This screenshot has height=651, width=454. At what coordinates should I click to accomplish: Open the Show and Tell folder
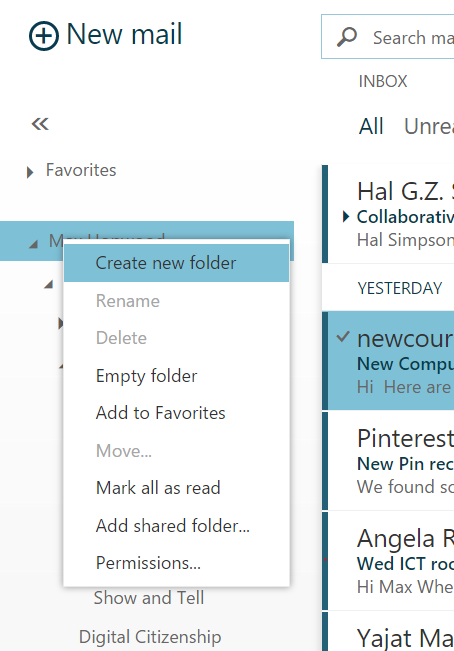coord(149,598)
